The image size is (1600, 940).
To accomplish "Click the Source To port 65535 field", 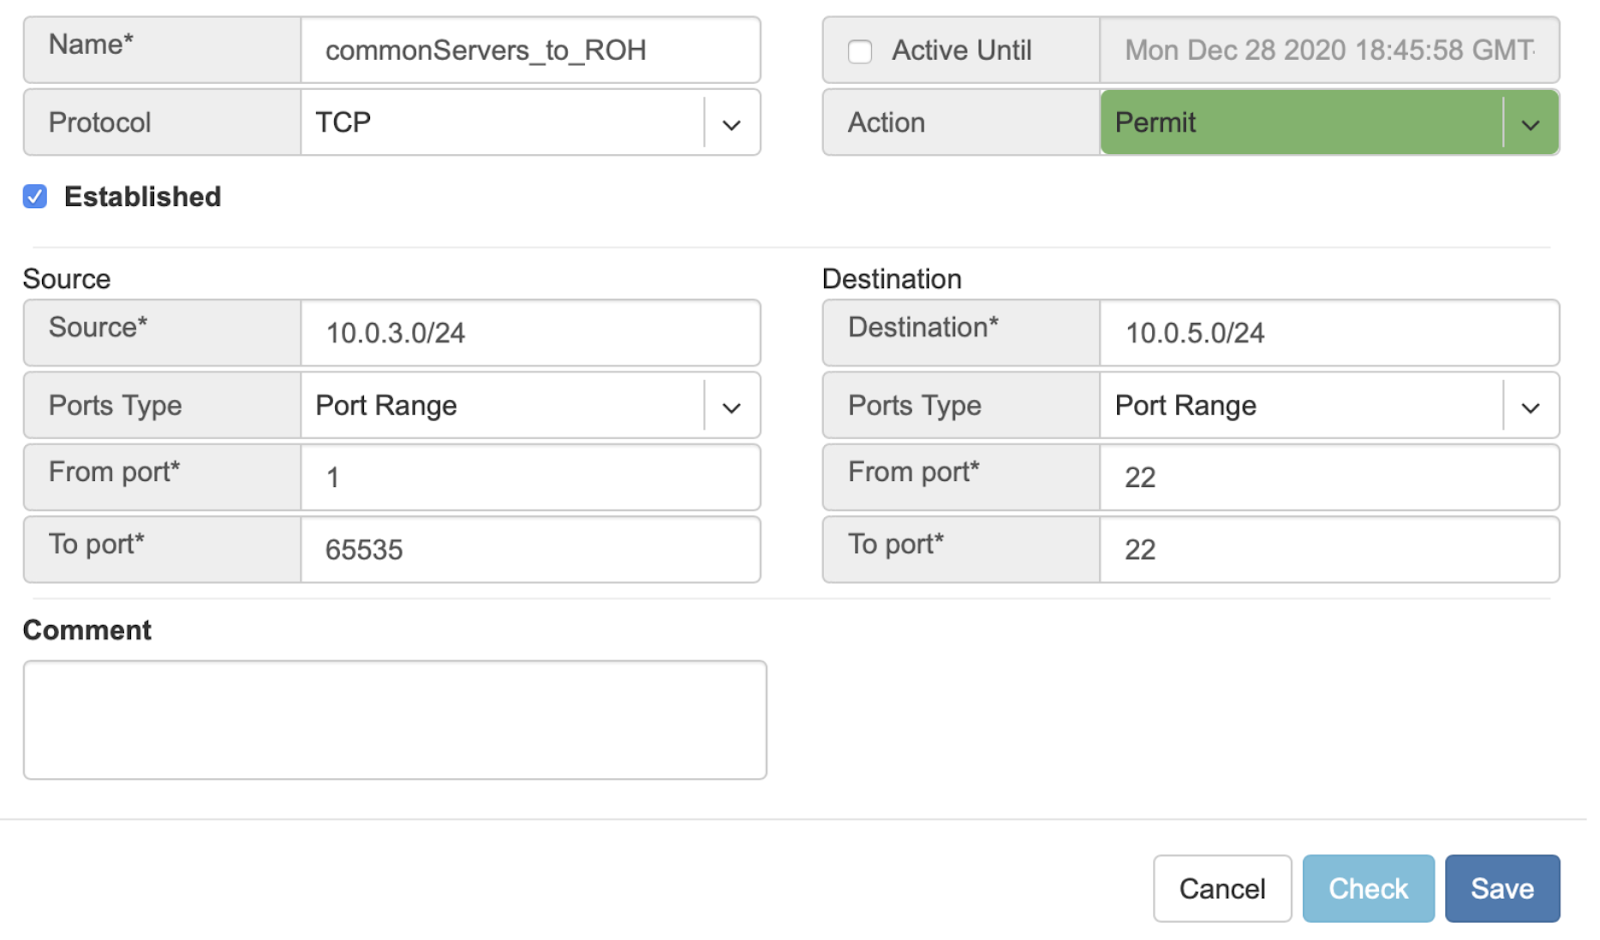I will (x=530, y=550).
